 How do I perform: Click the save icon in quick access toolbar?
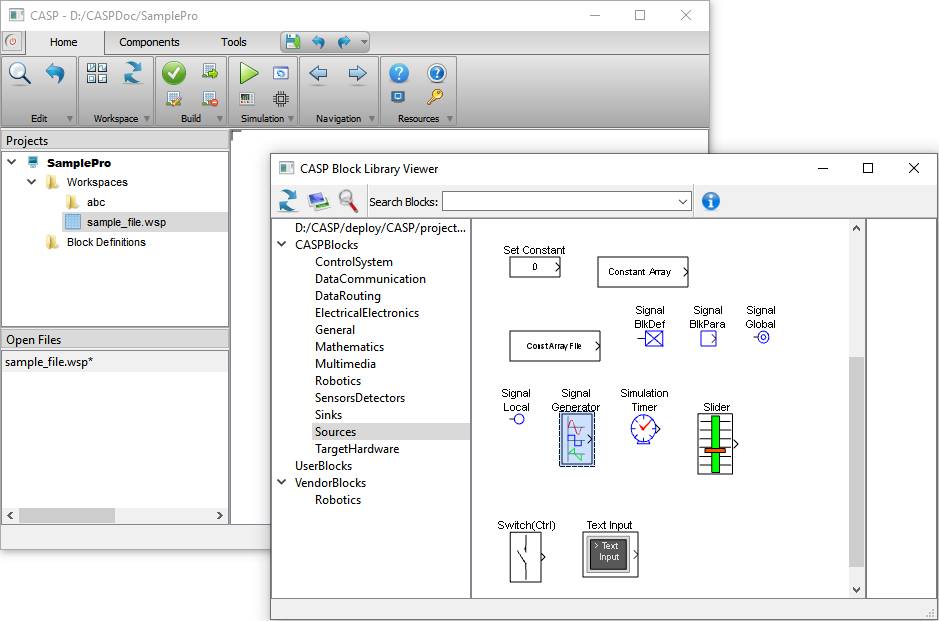tap(292, 42)
